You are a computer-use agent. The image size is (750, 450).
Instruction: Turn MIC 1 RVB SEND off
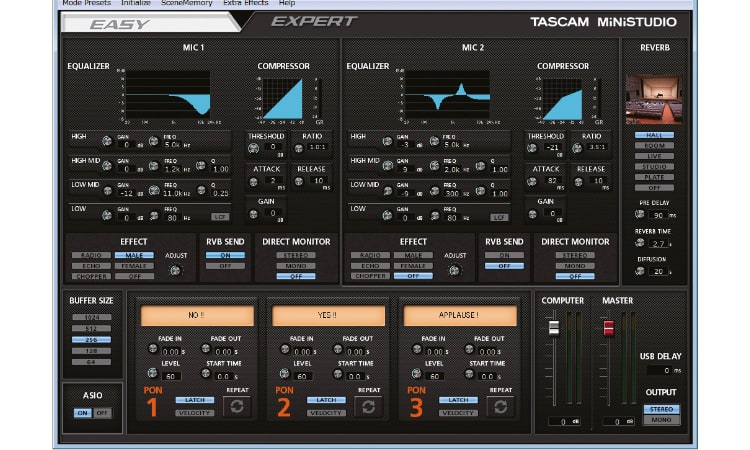tap(225, 266)
